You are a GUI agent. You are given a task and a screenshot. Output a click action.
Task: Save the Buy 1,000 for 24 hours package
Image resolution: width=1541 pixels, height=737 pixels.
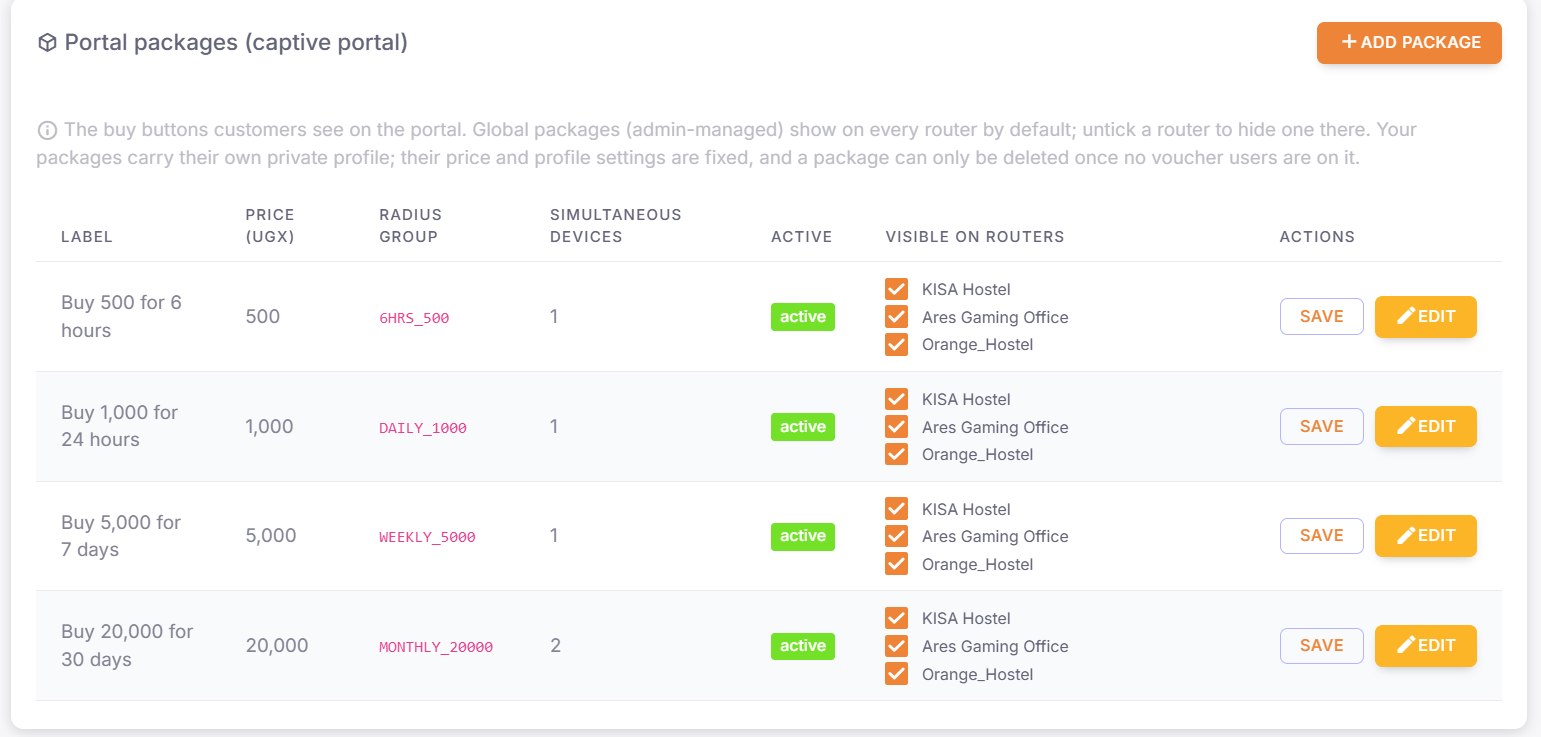[x=1322, y=426]
